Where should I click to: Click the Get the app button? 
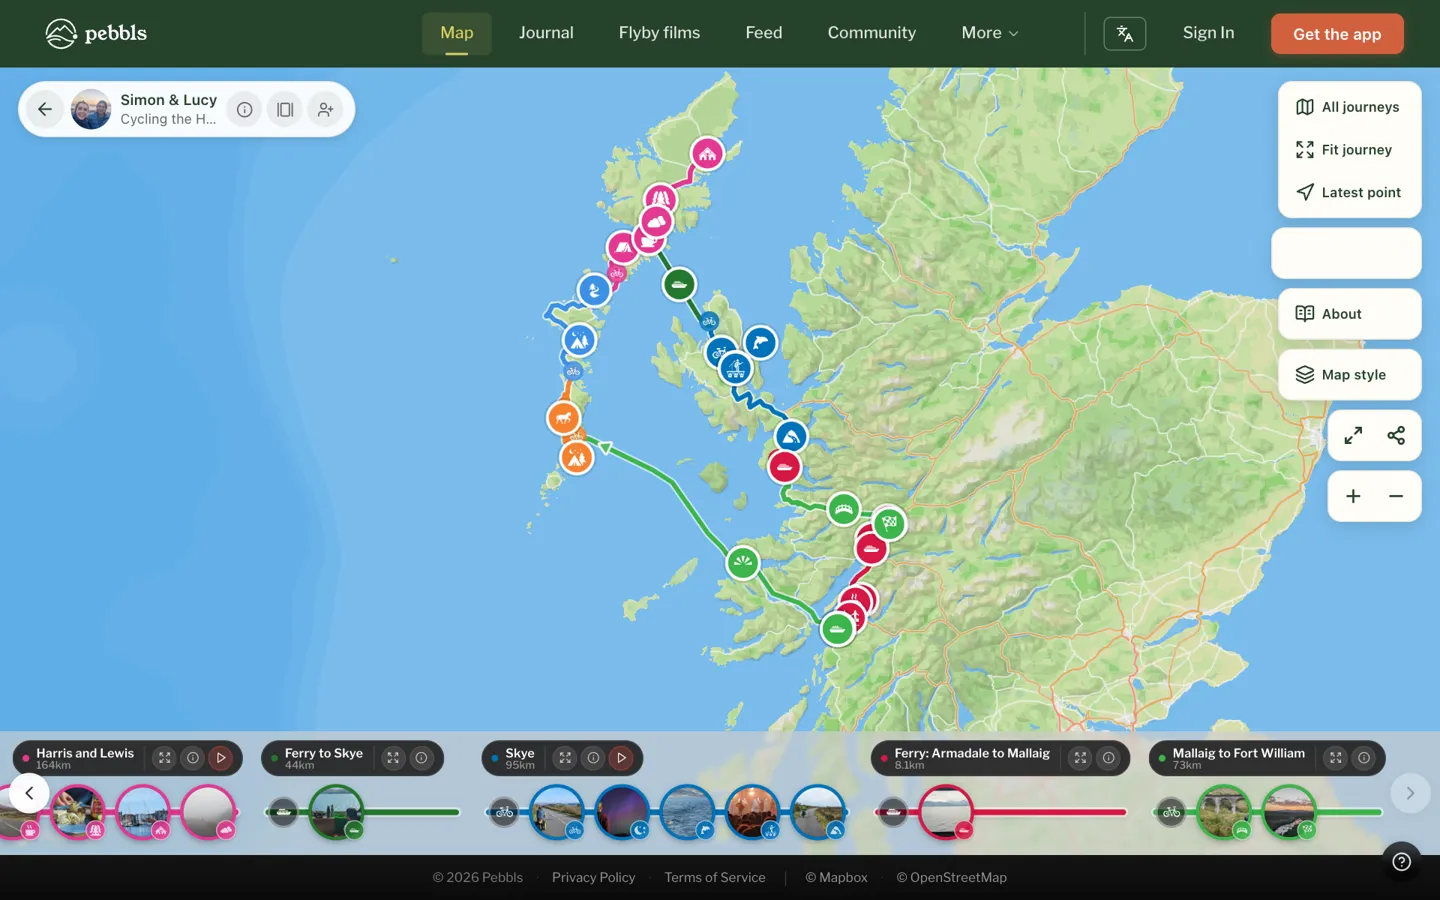click(1337, 34)
